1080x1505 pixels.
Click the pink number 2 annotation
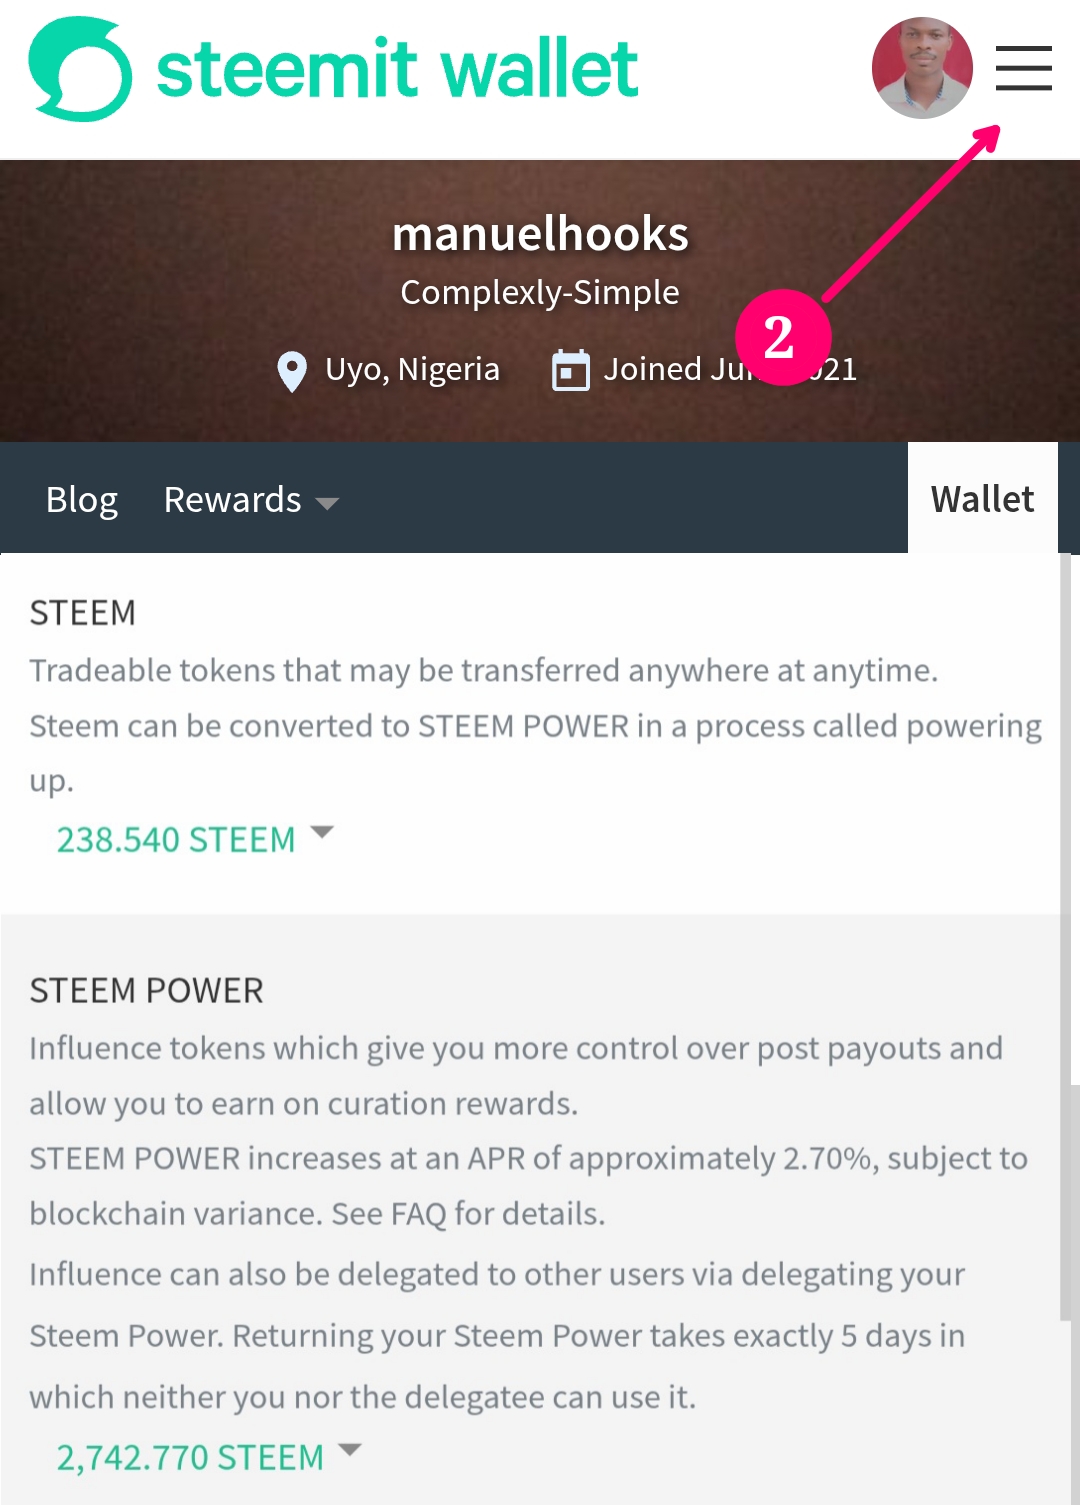782,337
